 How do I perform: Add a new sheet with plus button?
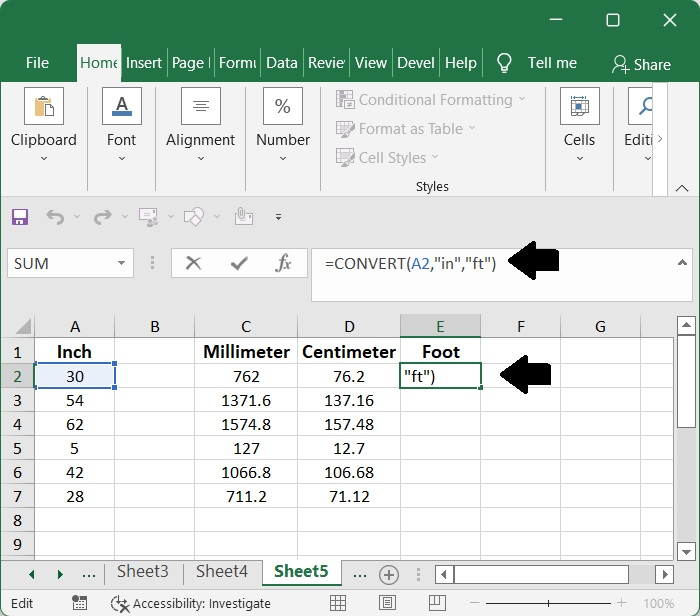click(x=389, y=574)
